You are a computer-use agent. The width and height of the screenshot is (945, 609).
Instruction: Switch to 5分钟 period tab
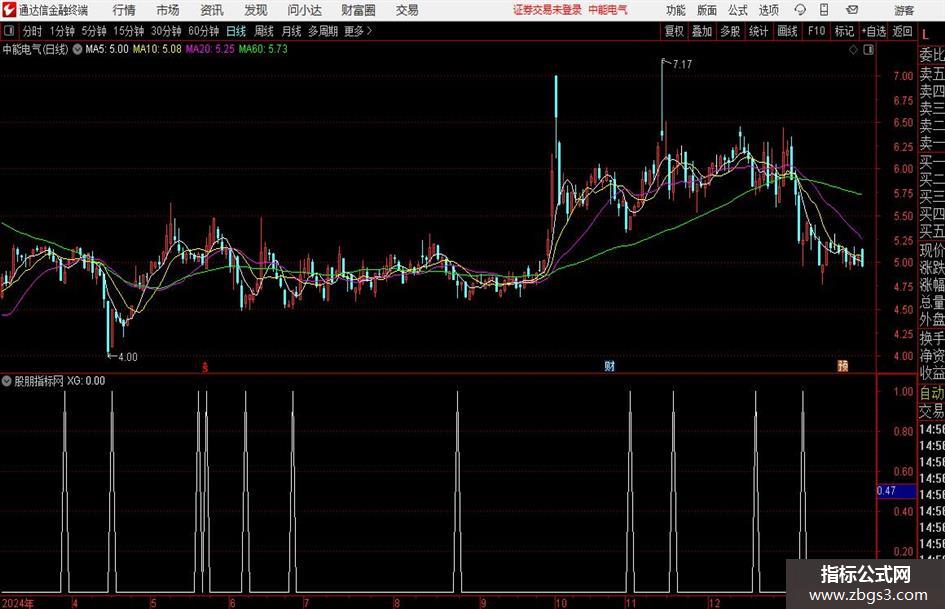93,31
